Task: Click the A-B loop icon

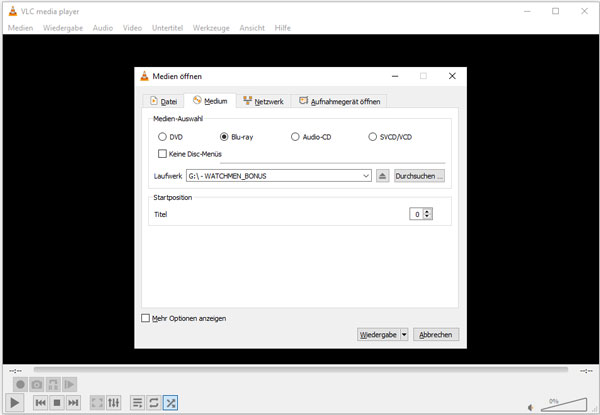Action: tap(53, 384)
